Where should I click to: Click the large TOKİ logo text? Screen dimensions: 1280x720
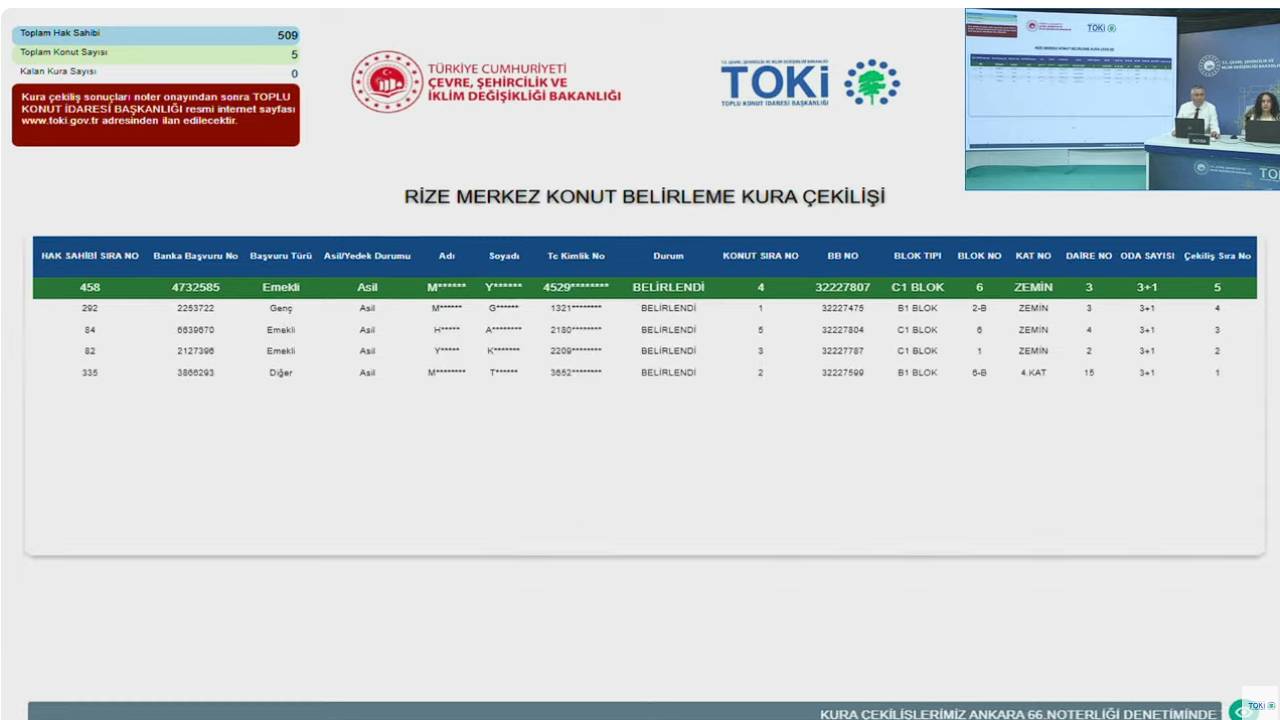(775, 82)
